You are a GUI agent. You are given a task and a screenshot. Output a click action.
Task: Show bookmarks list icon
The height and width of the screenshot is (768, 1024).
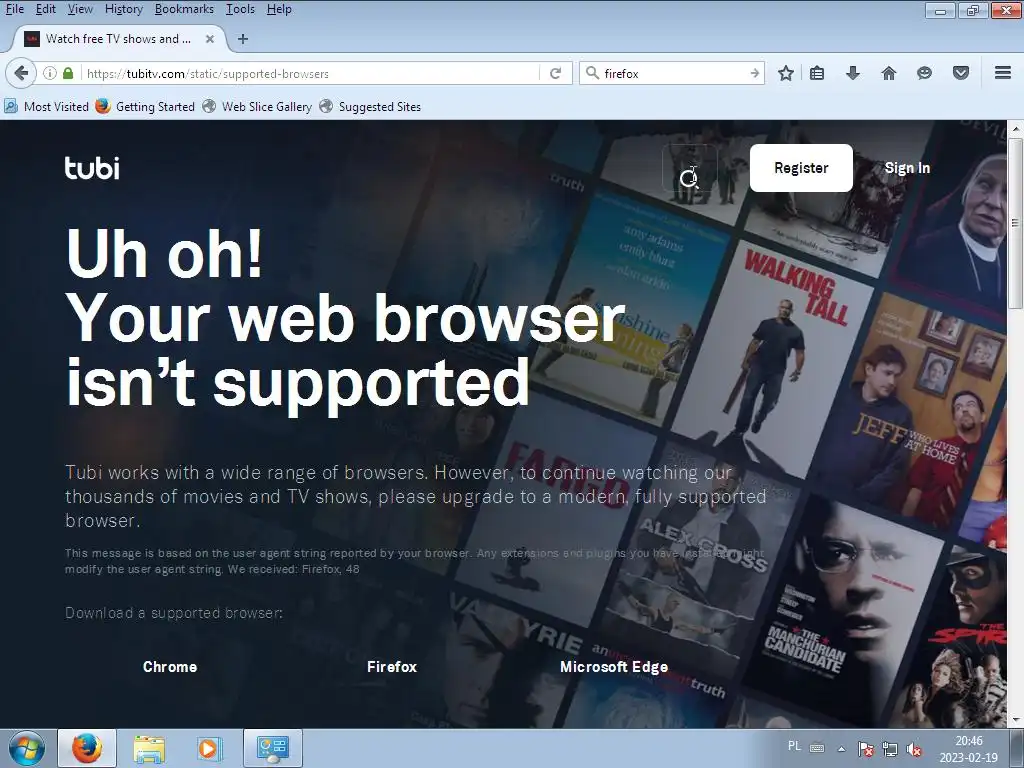(x=817, y=73)
